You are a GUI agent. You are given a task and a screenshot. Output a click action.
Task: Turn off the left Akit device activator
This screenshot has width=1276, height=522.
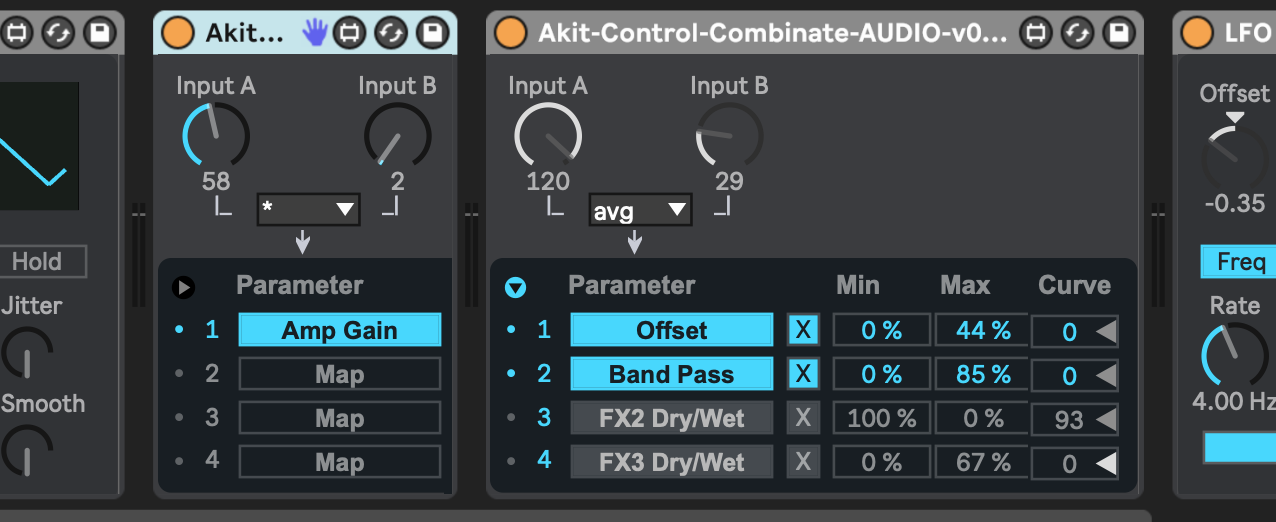[178, 33]
